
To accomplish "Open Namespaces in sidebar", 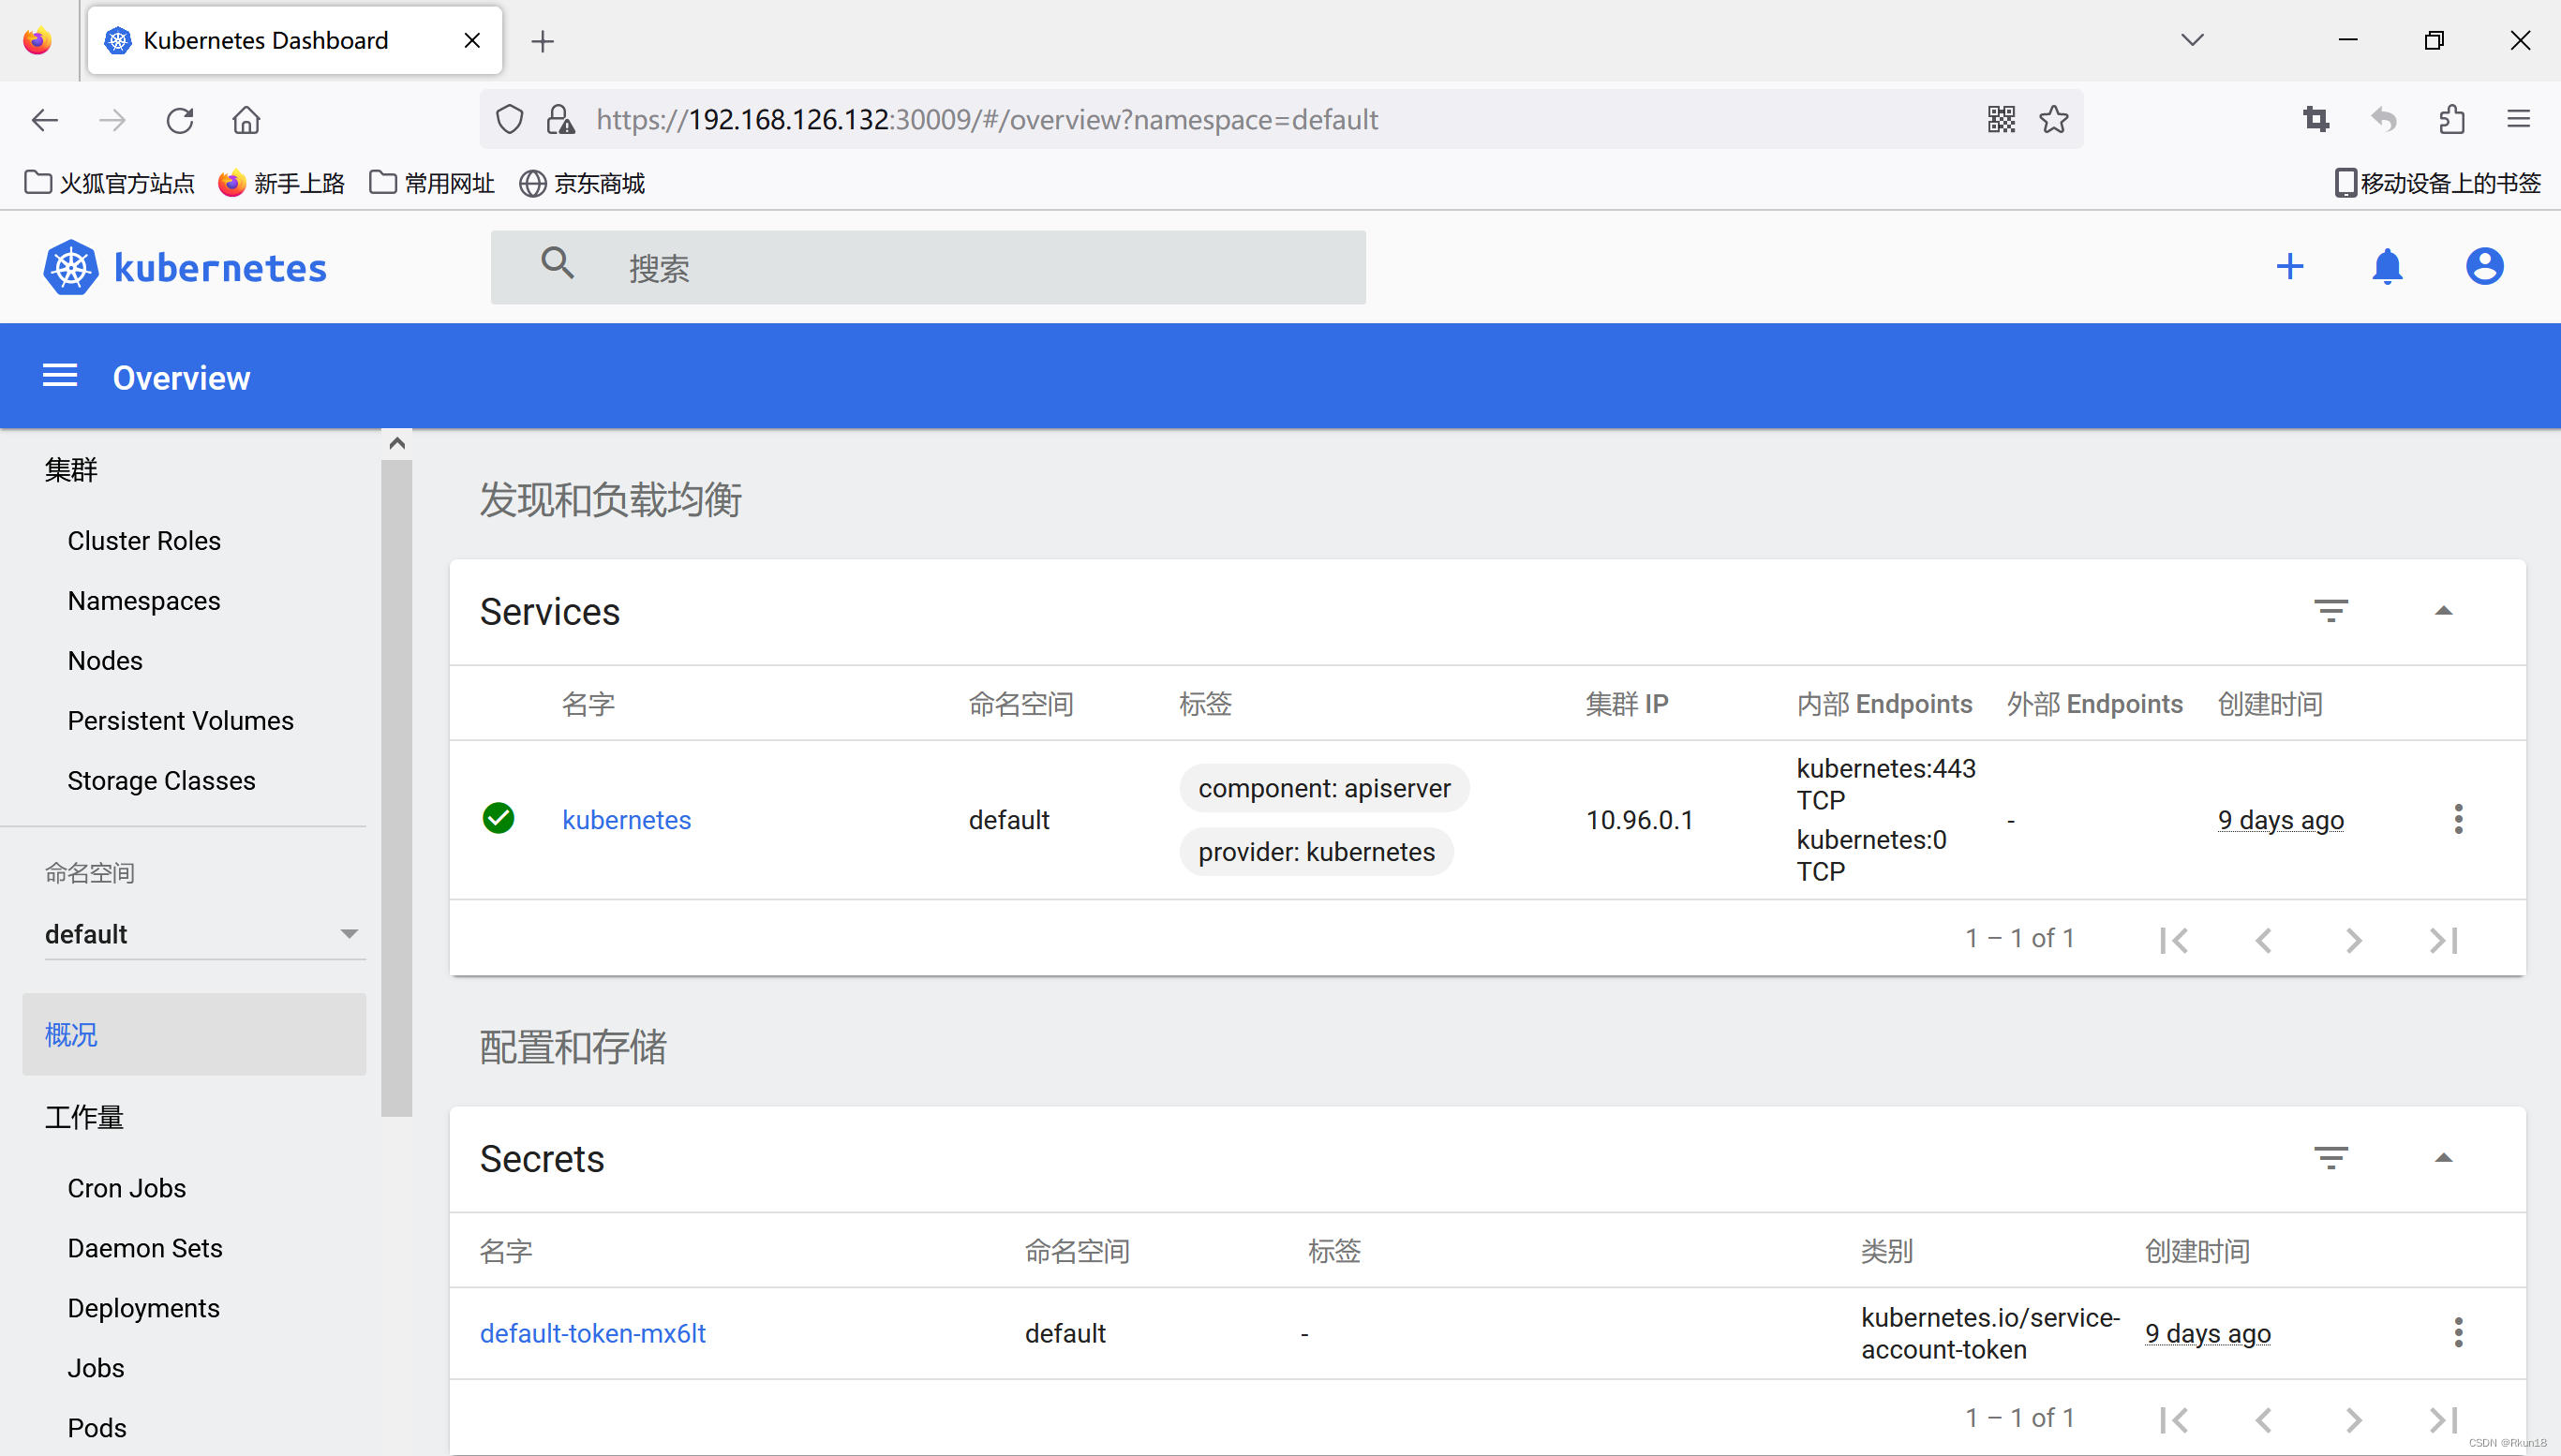I will (144, 601).
